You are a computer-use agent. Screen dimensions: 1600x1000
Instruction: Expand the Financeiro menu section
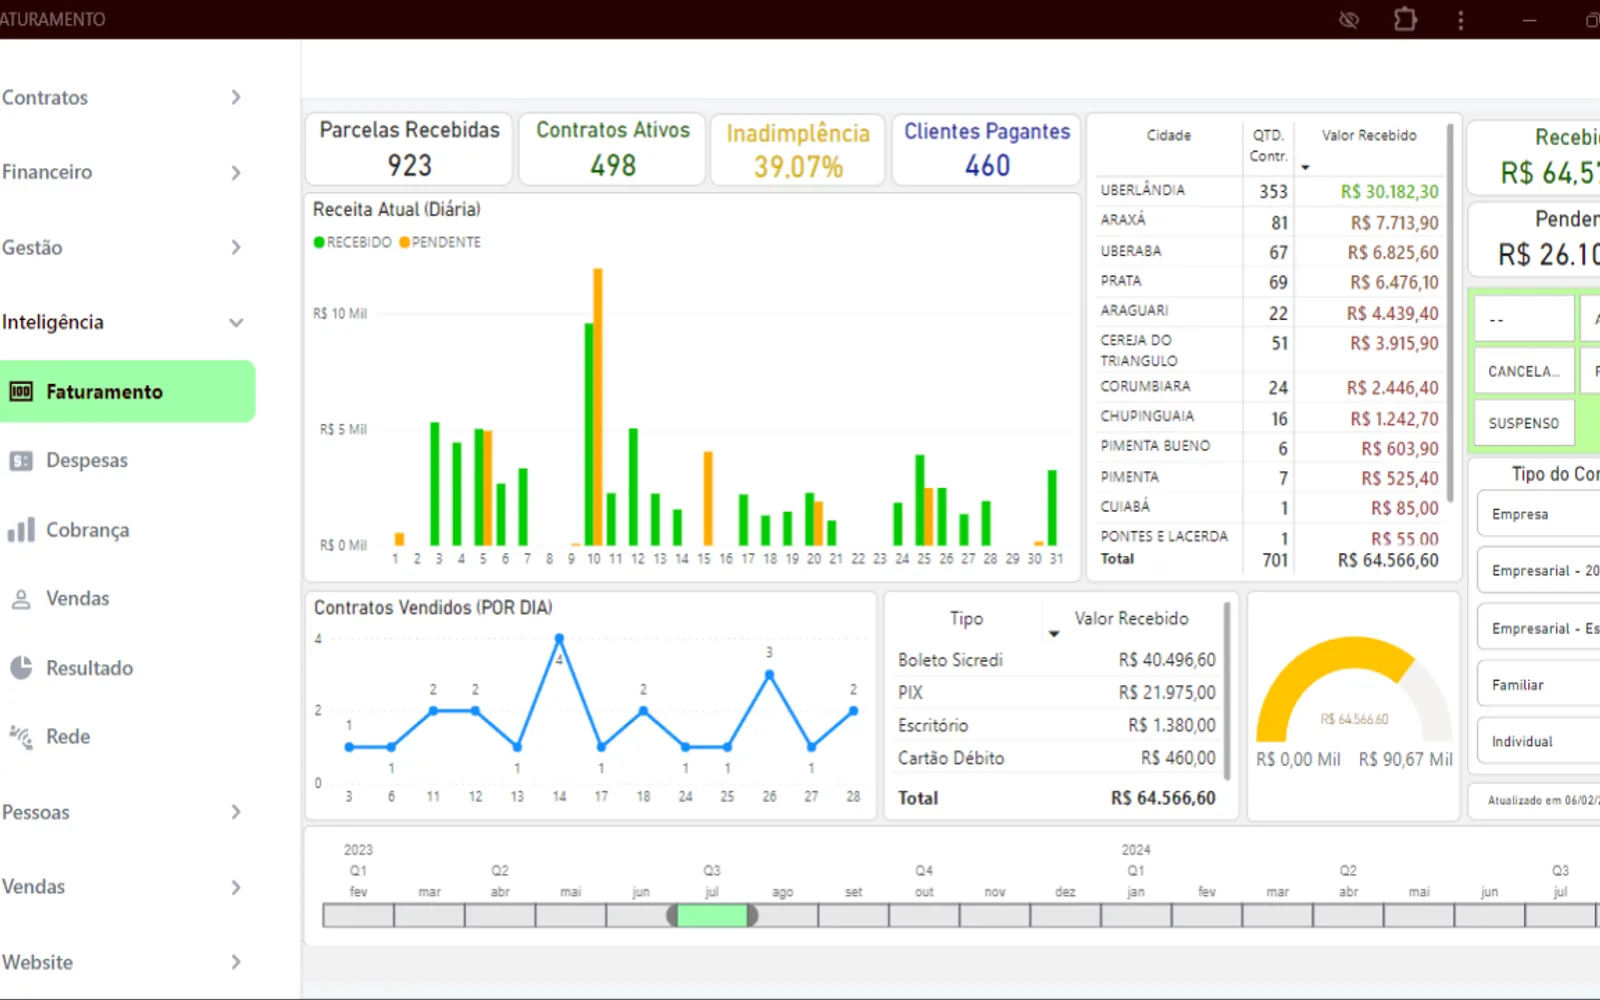point(236,172)
